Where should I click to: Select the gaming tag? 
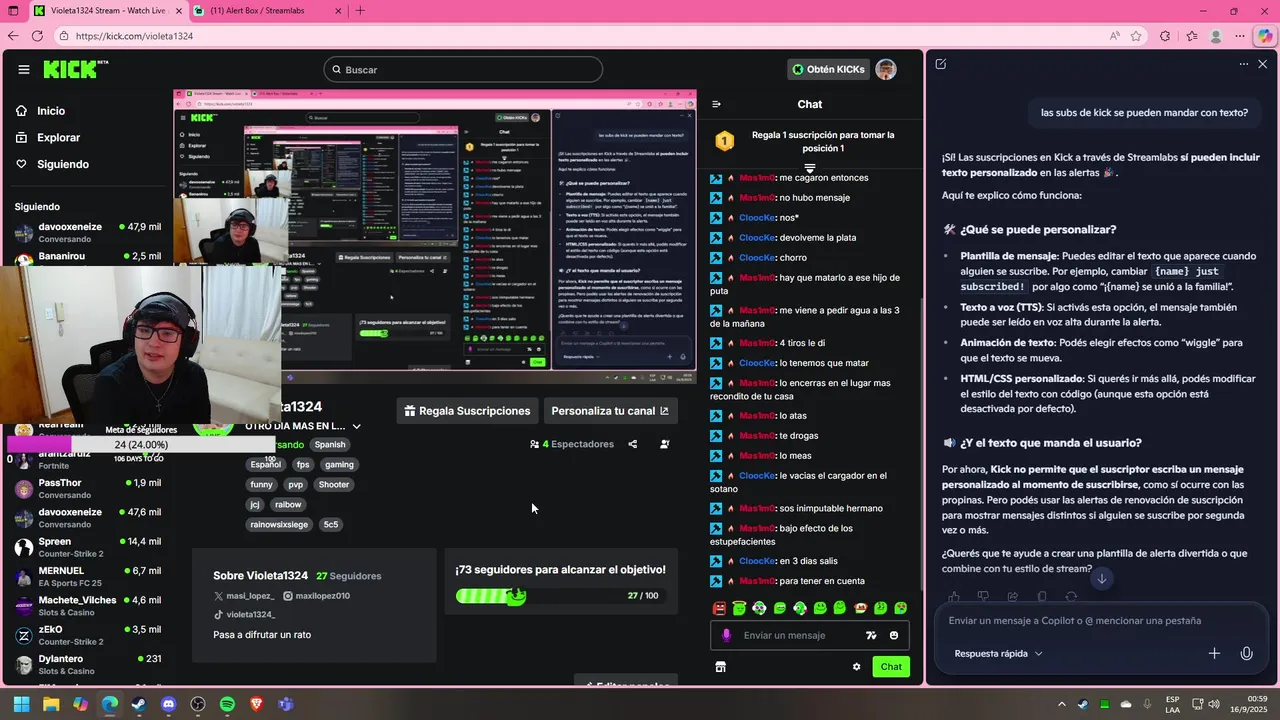tap(339, 464)
